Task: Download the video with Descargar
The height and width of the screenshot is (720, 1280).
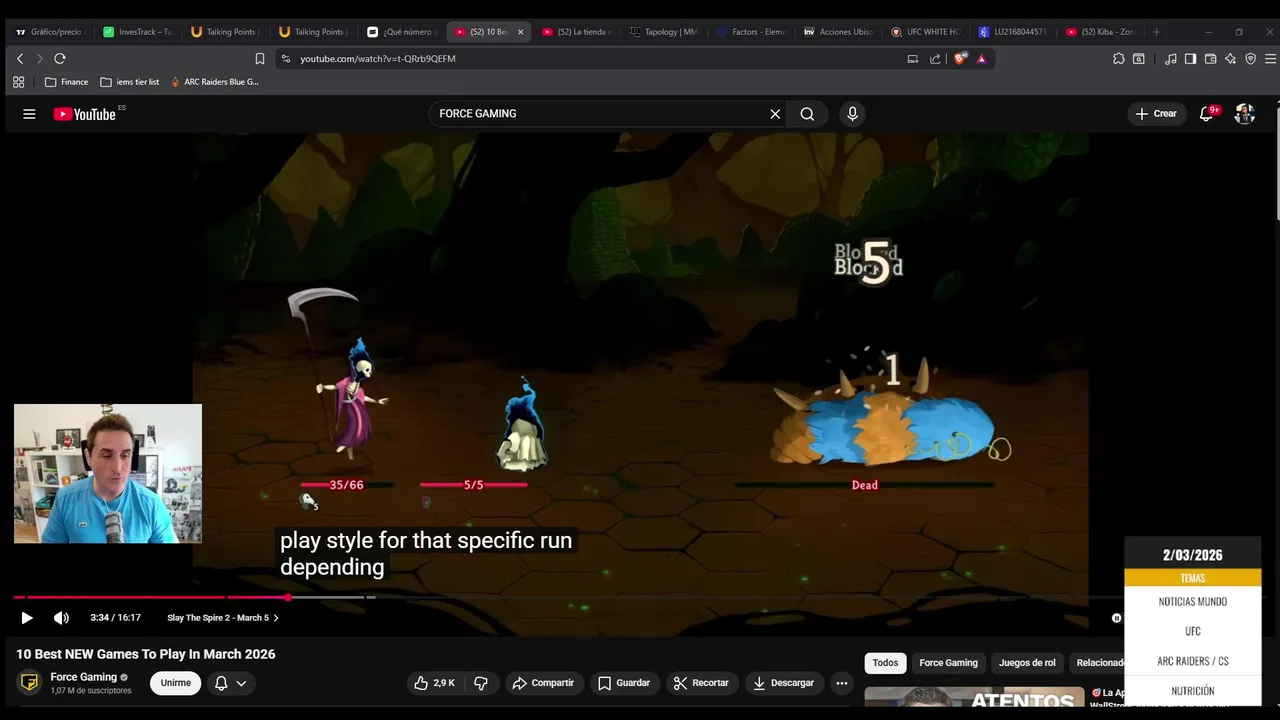Action: tap(783, 683)
